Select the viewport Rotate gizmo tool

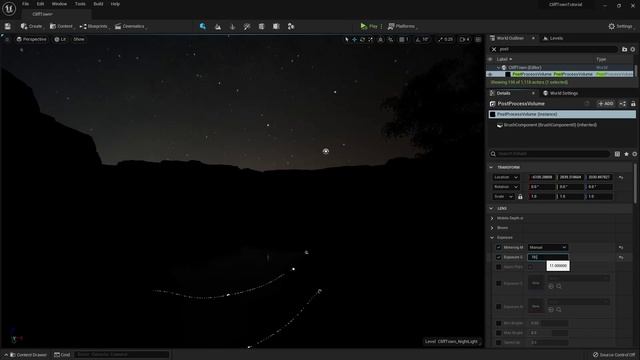pyautogui.click(x=362, y=40)
